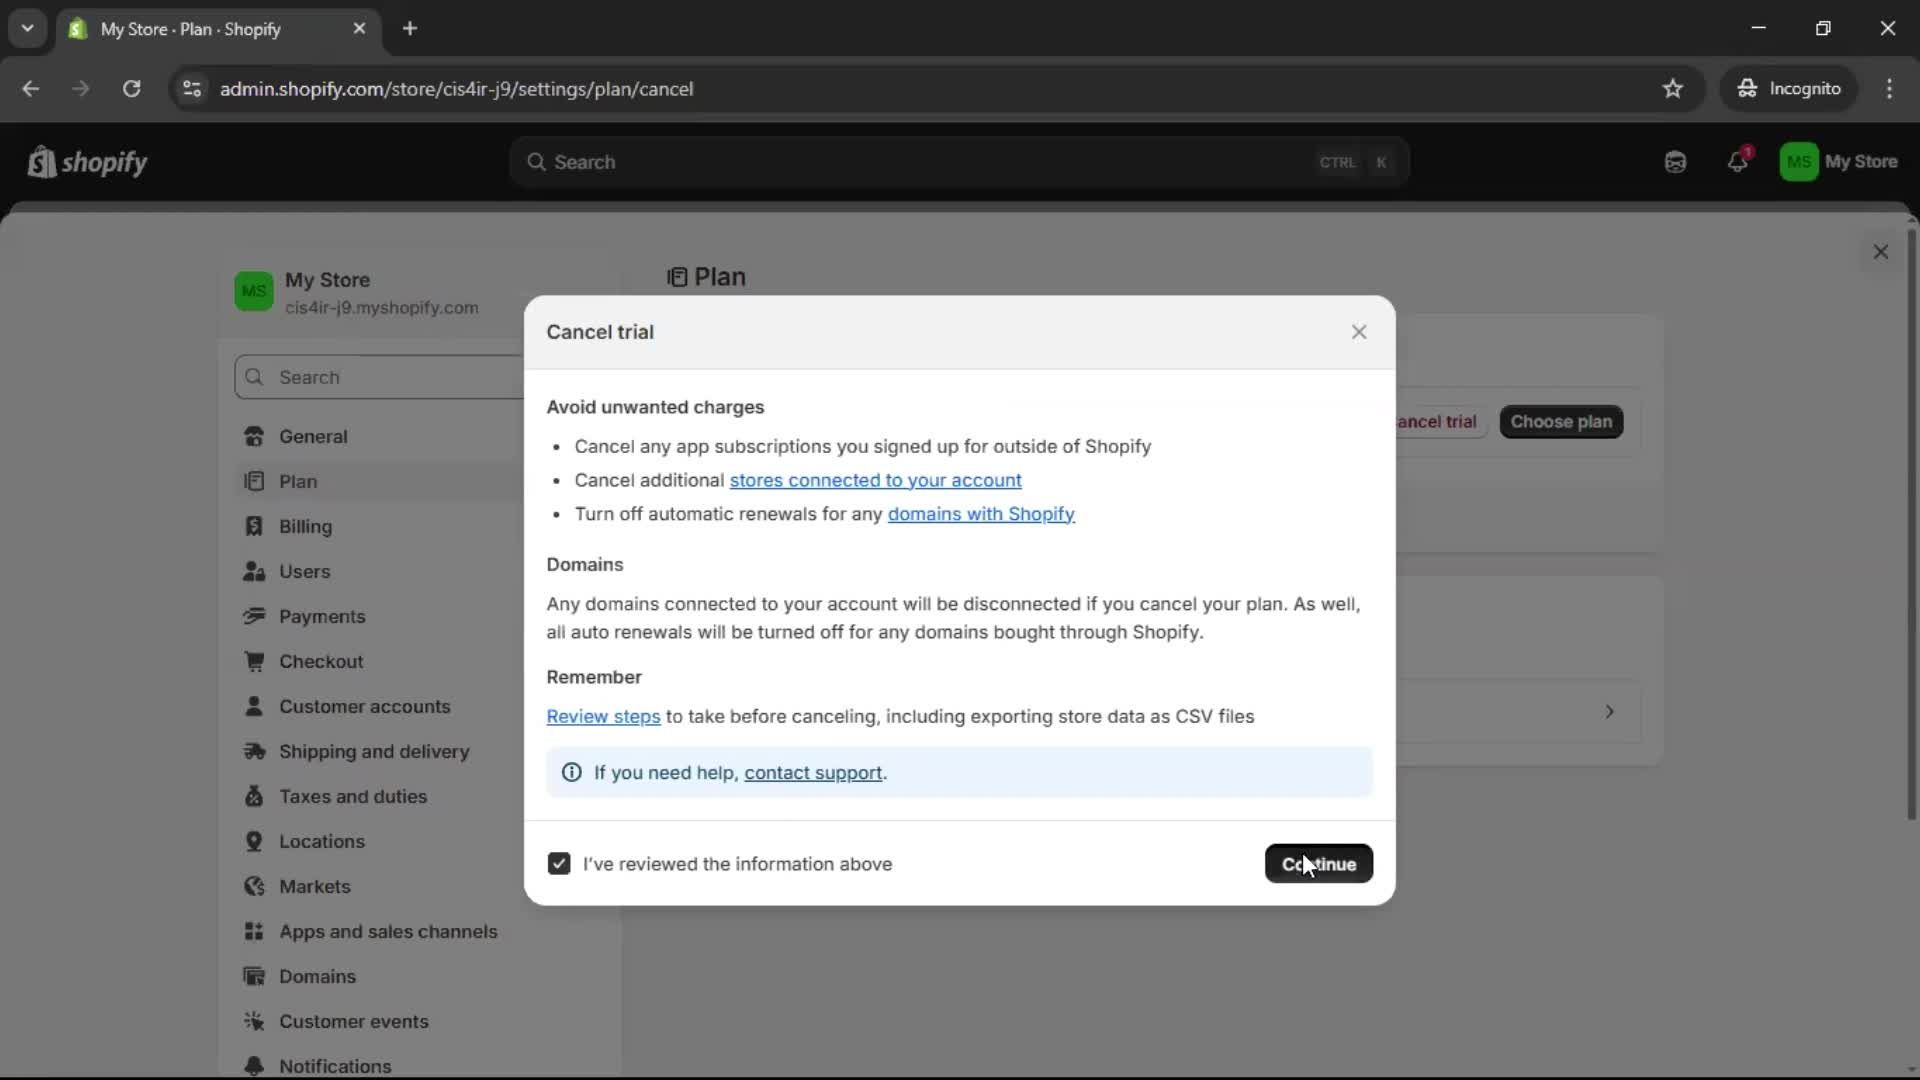
Task: Uncheck I've reviewed the information above
Action: 559,863
